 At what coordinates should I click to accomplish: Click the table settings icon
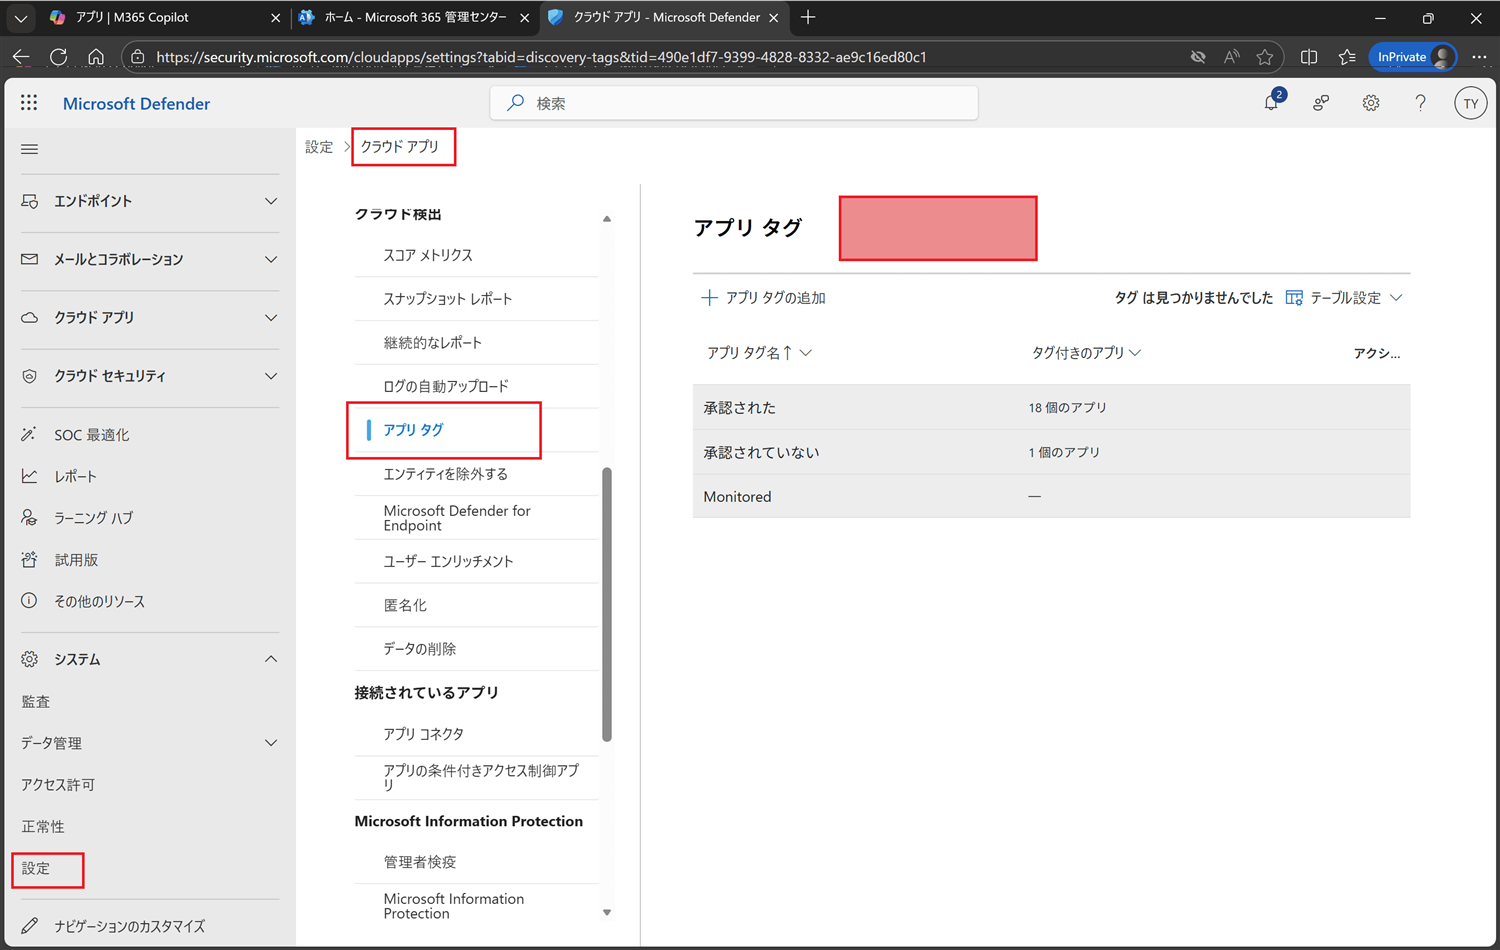(x=1294, y=298)
